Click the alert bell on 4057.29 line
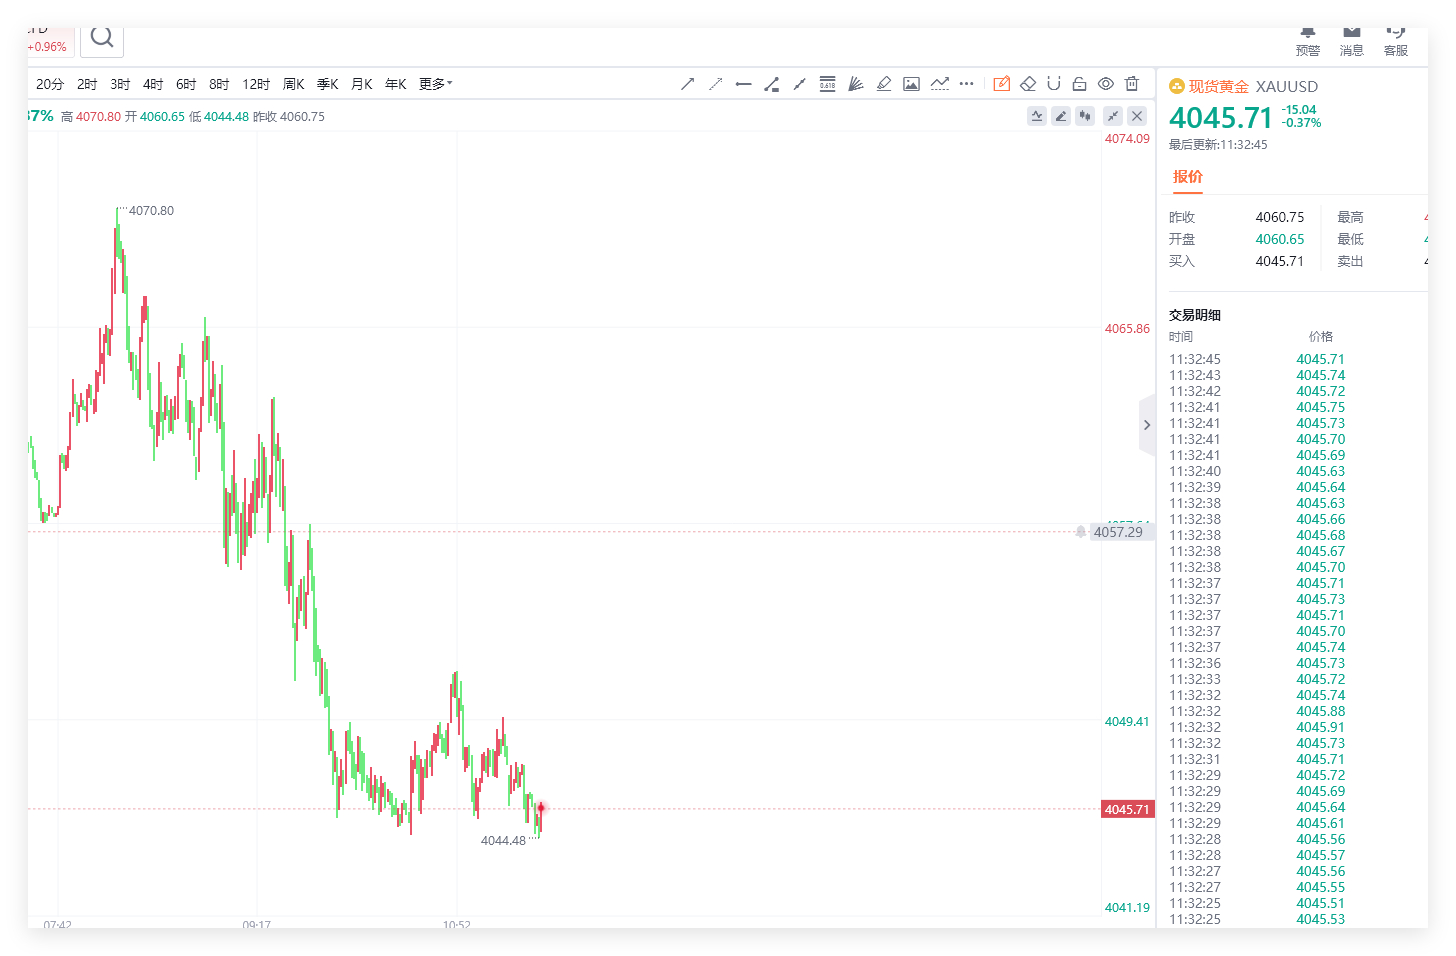Screen dimensions: 1456x956 [1081, 532]
